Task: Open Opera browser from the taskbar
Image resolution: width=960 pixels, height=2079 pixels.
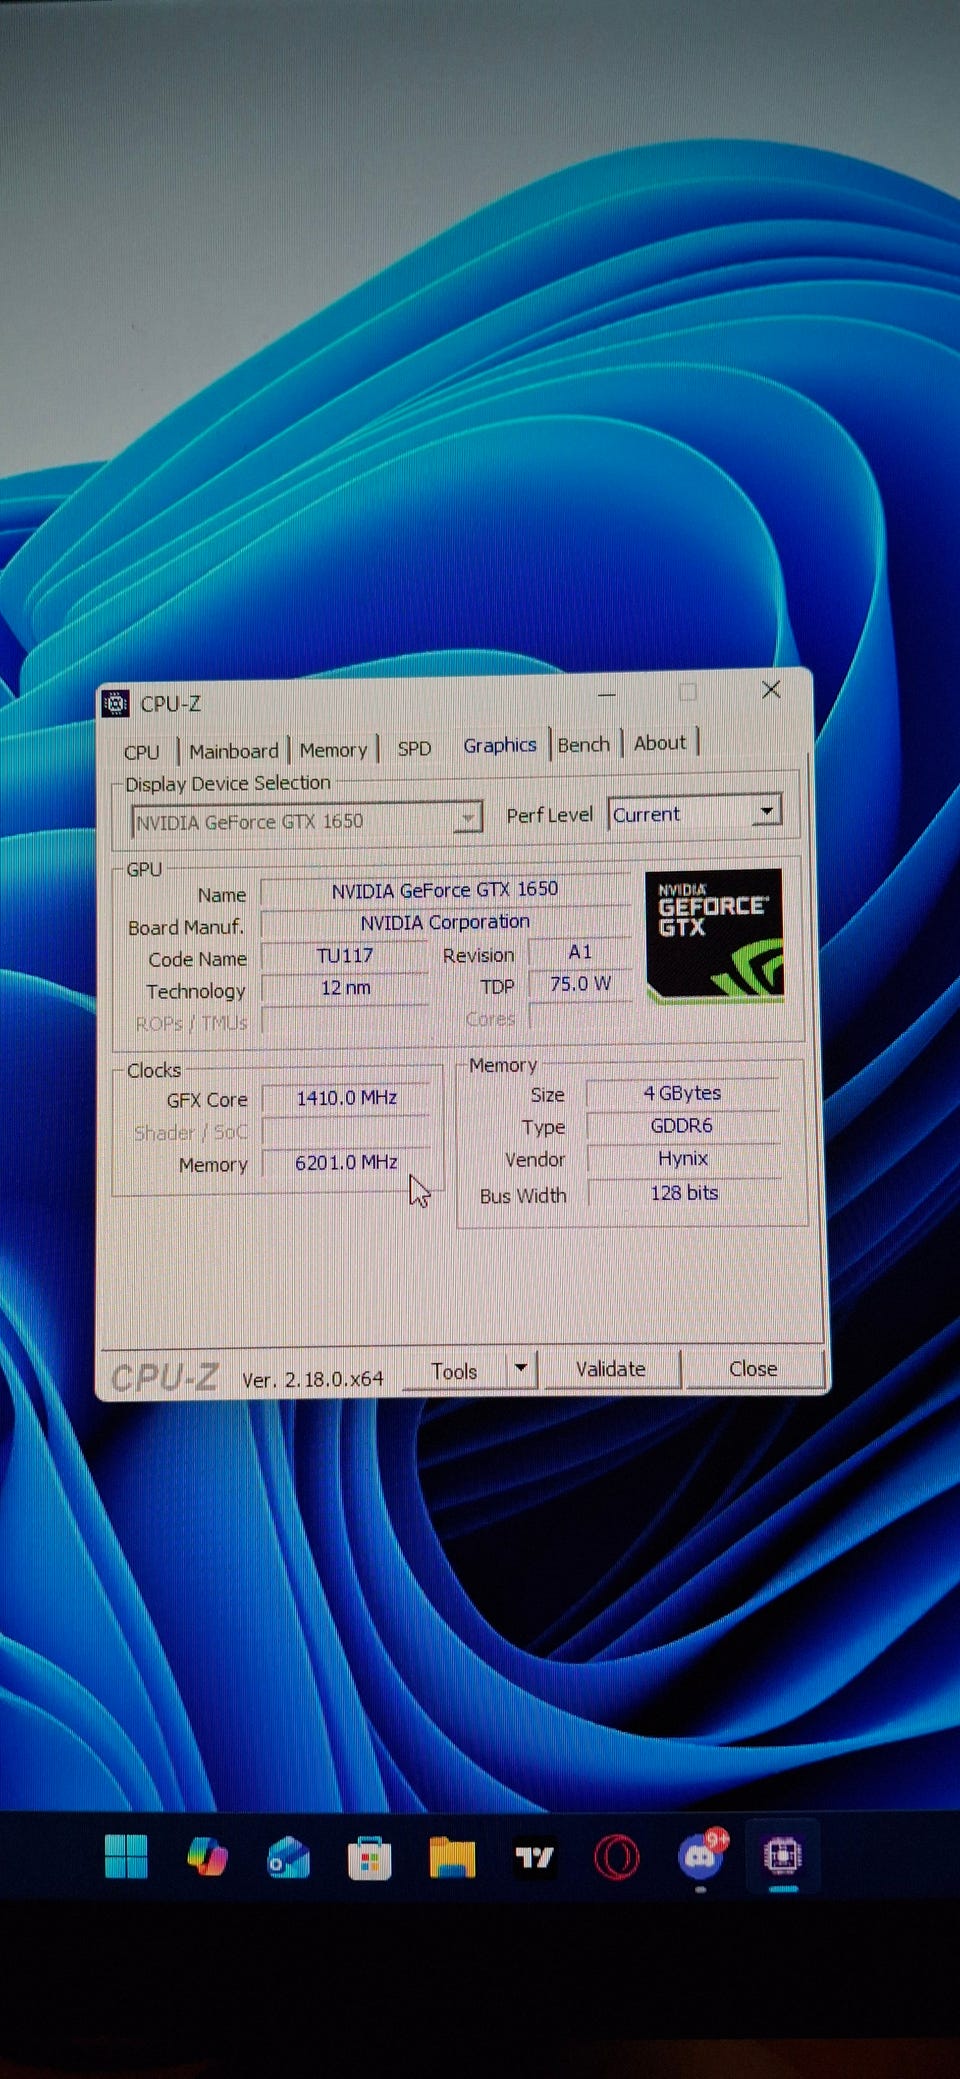Action: point(616,1858)
